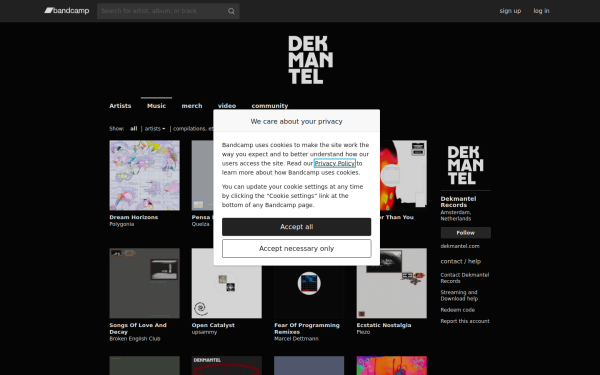Follow Dekmantel Records
The image size is (600, 375).
pos(465,233)
